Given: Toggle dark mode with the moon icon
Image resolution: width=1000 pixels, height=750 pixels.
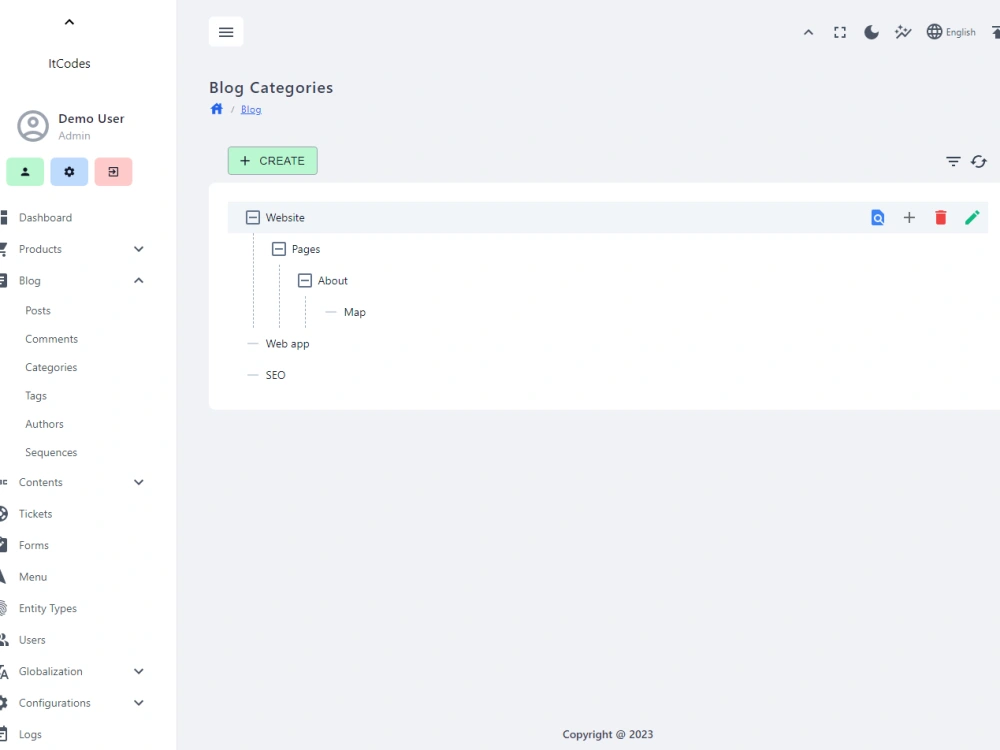Looking at the screenshot, I should pos(871,31).
